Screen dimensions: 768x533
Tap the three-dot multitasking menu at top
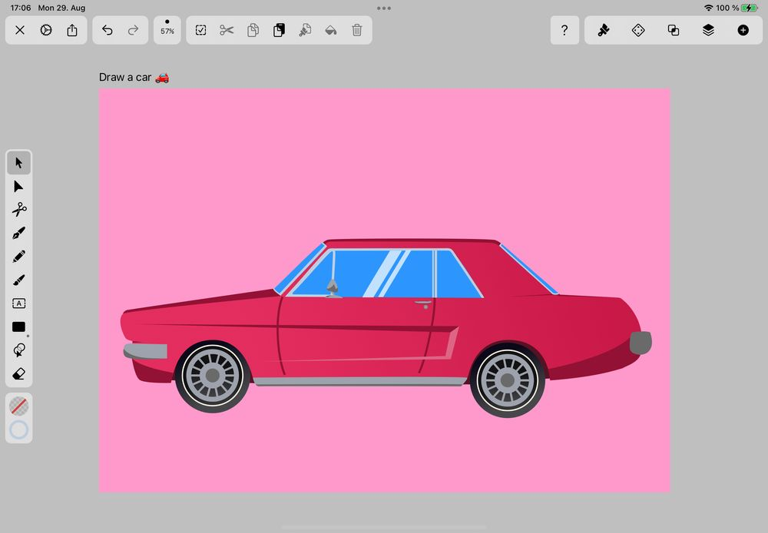tap(384, 8)
